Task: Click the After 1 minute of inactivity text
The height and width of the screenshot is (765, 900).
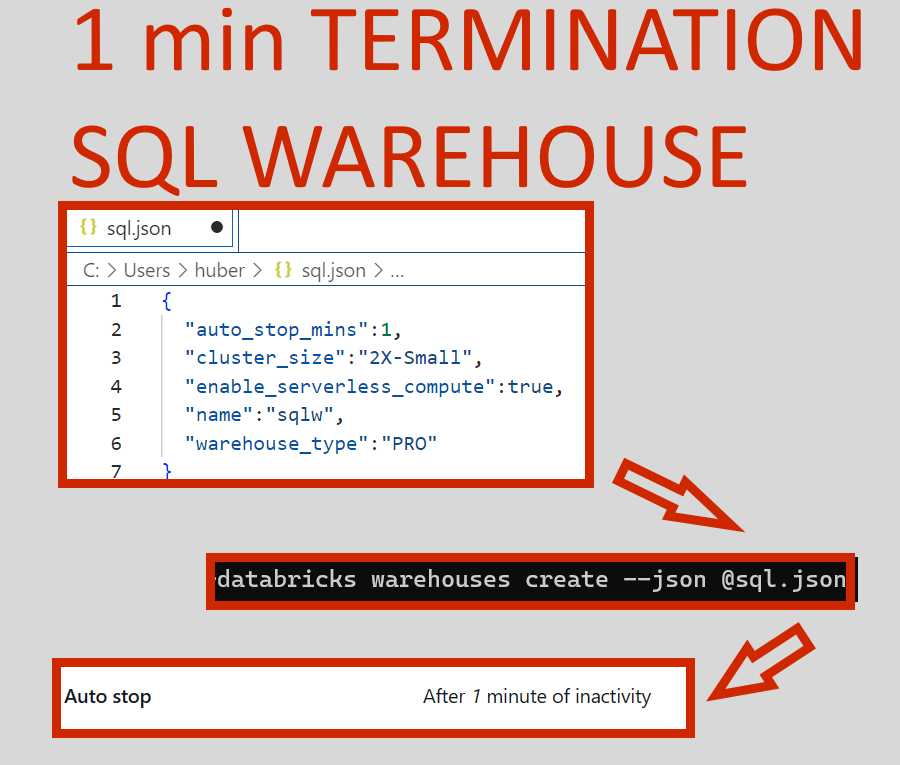Action: point(537,697)
